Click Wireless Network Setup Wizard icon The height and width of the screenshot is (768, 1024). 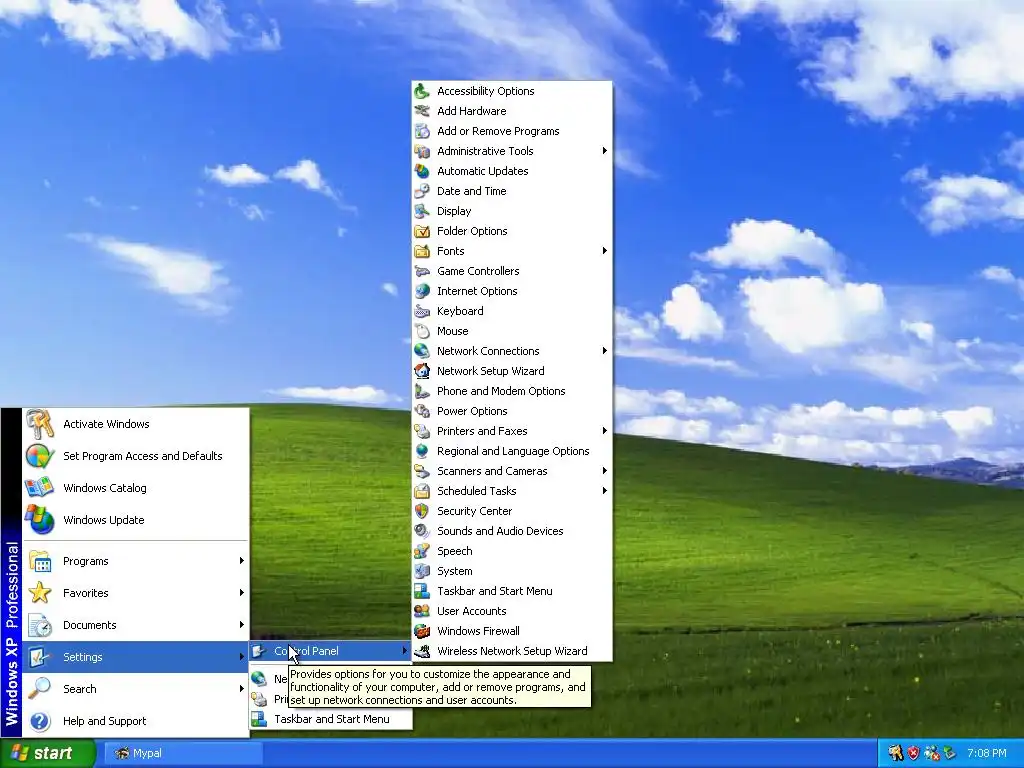422,651
